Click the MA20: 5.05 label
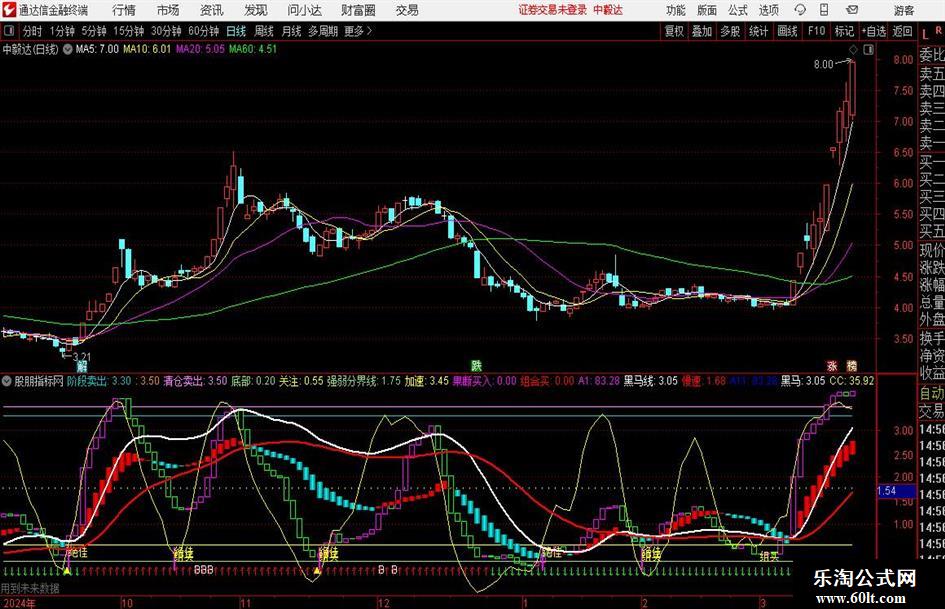The width and height of the screenshot is (945, 609). 200,49
